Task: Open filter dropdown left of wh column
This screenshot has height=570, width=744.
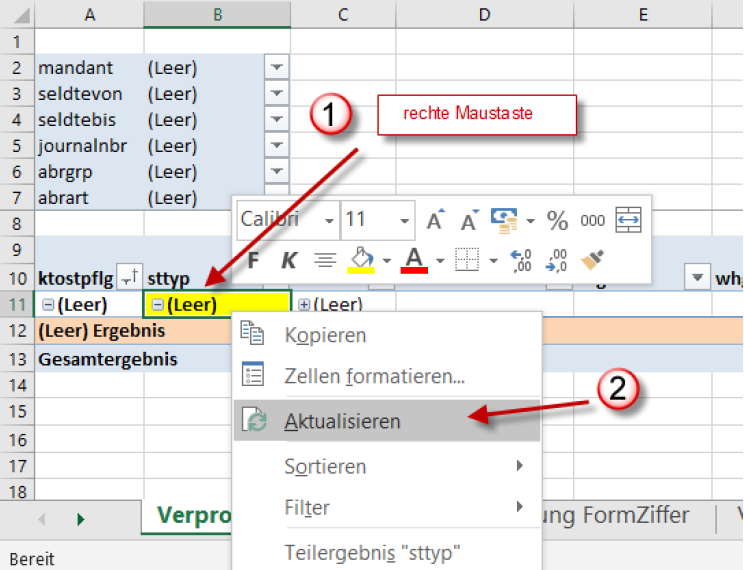Action: point(697,277)
